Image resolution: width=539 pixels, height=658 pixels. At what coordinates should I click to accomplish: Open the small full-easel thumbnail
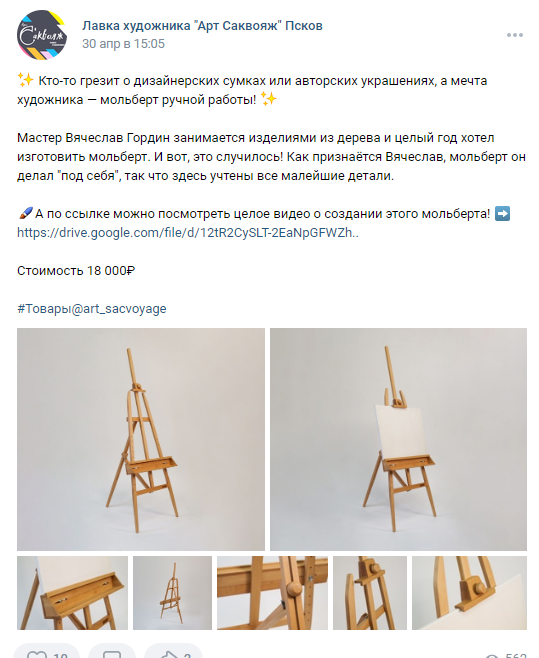[172, 593]
